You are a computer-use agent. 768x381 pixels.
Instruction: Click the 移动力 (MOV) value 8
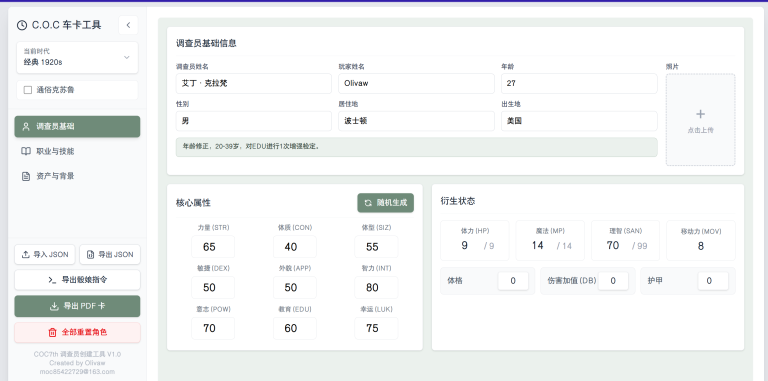coord(700,246)
